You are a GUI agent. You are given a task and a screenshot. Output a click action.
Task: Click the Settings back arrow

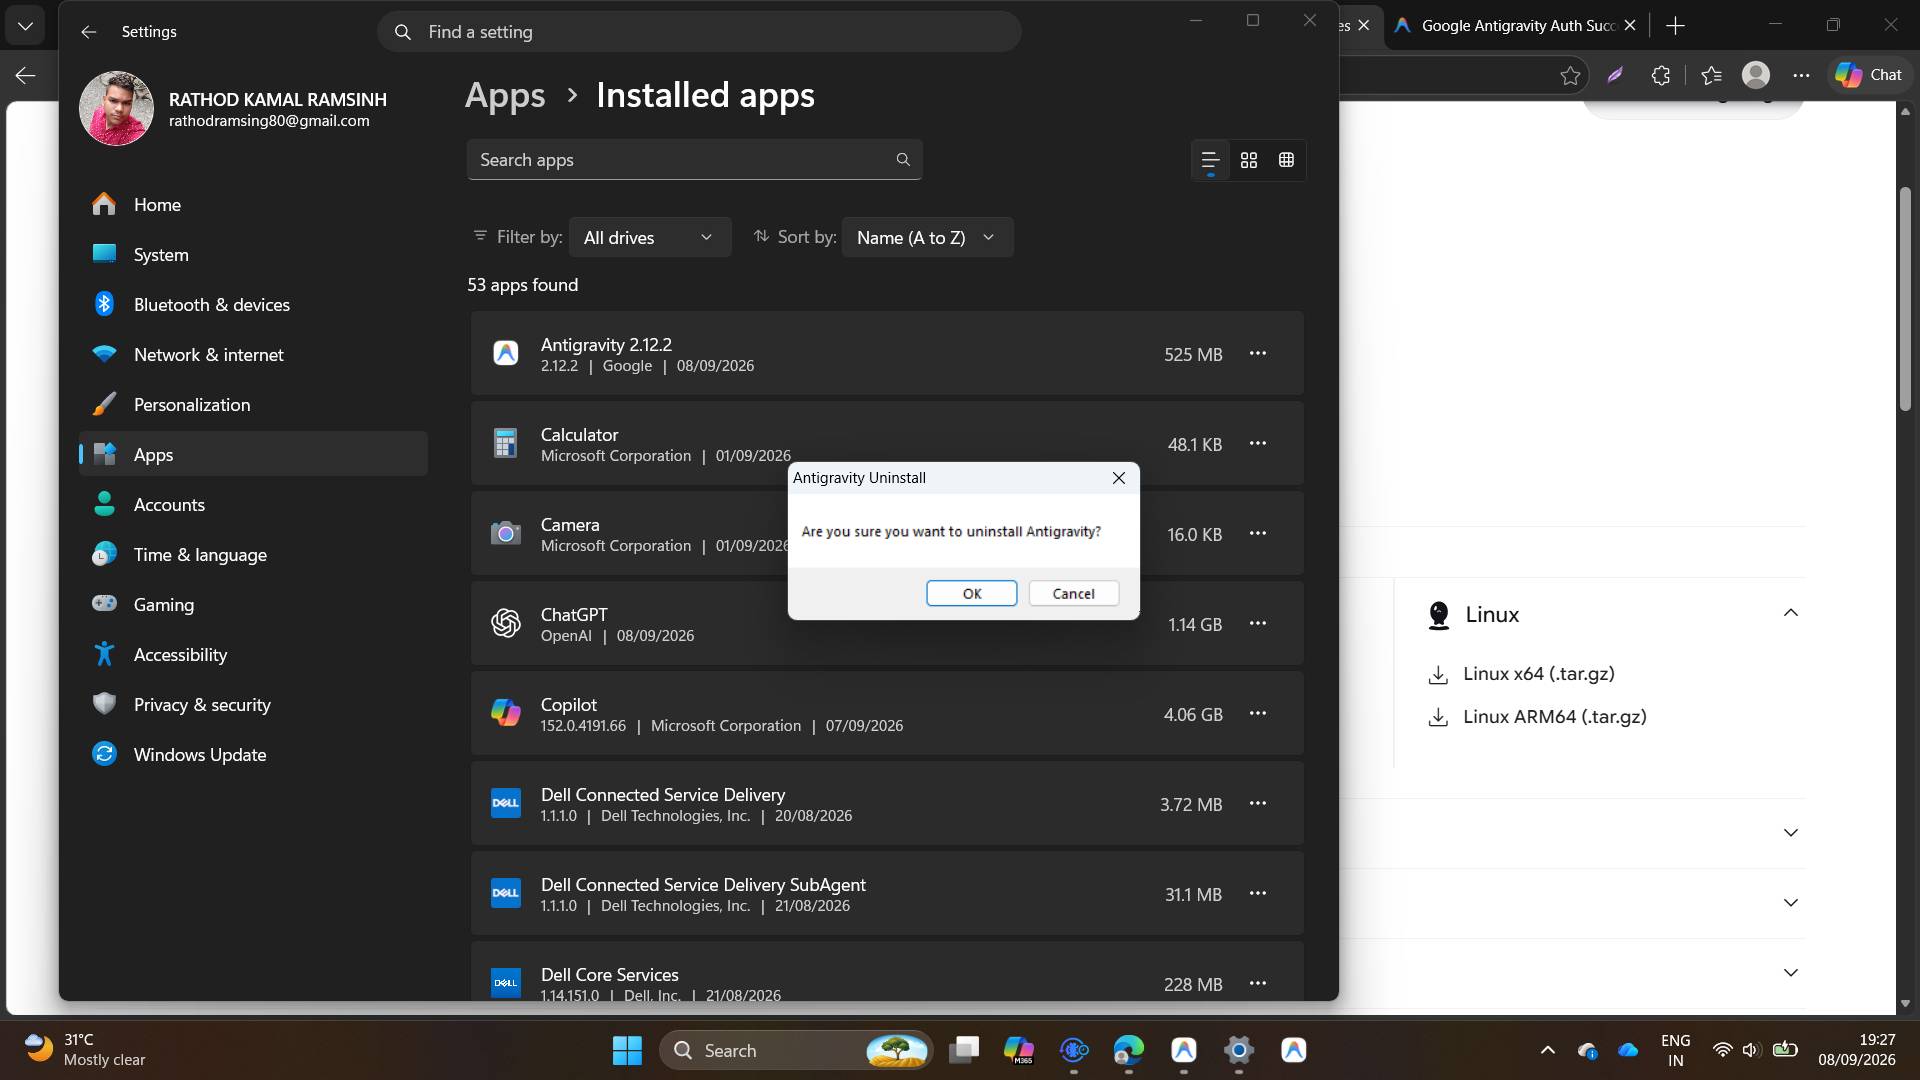click(89, 32)
